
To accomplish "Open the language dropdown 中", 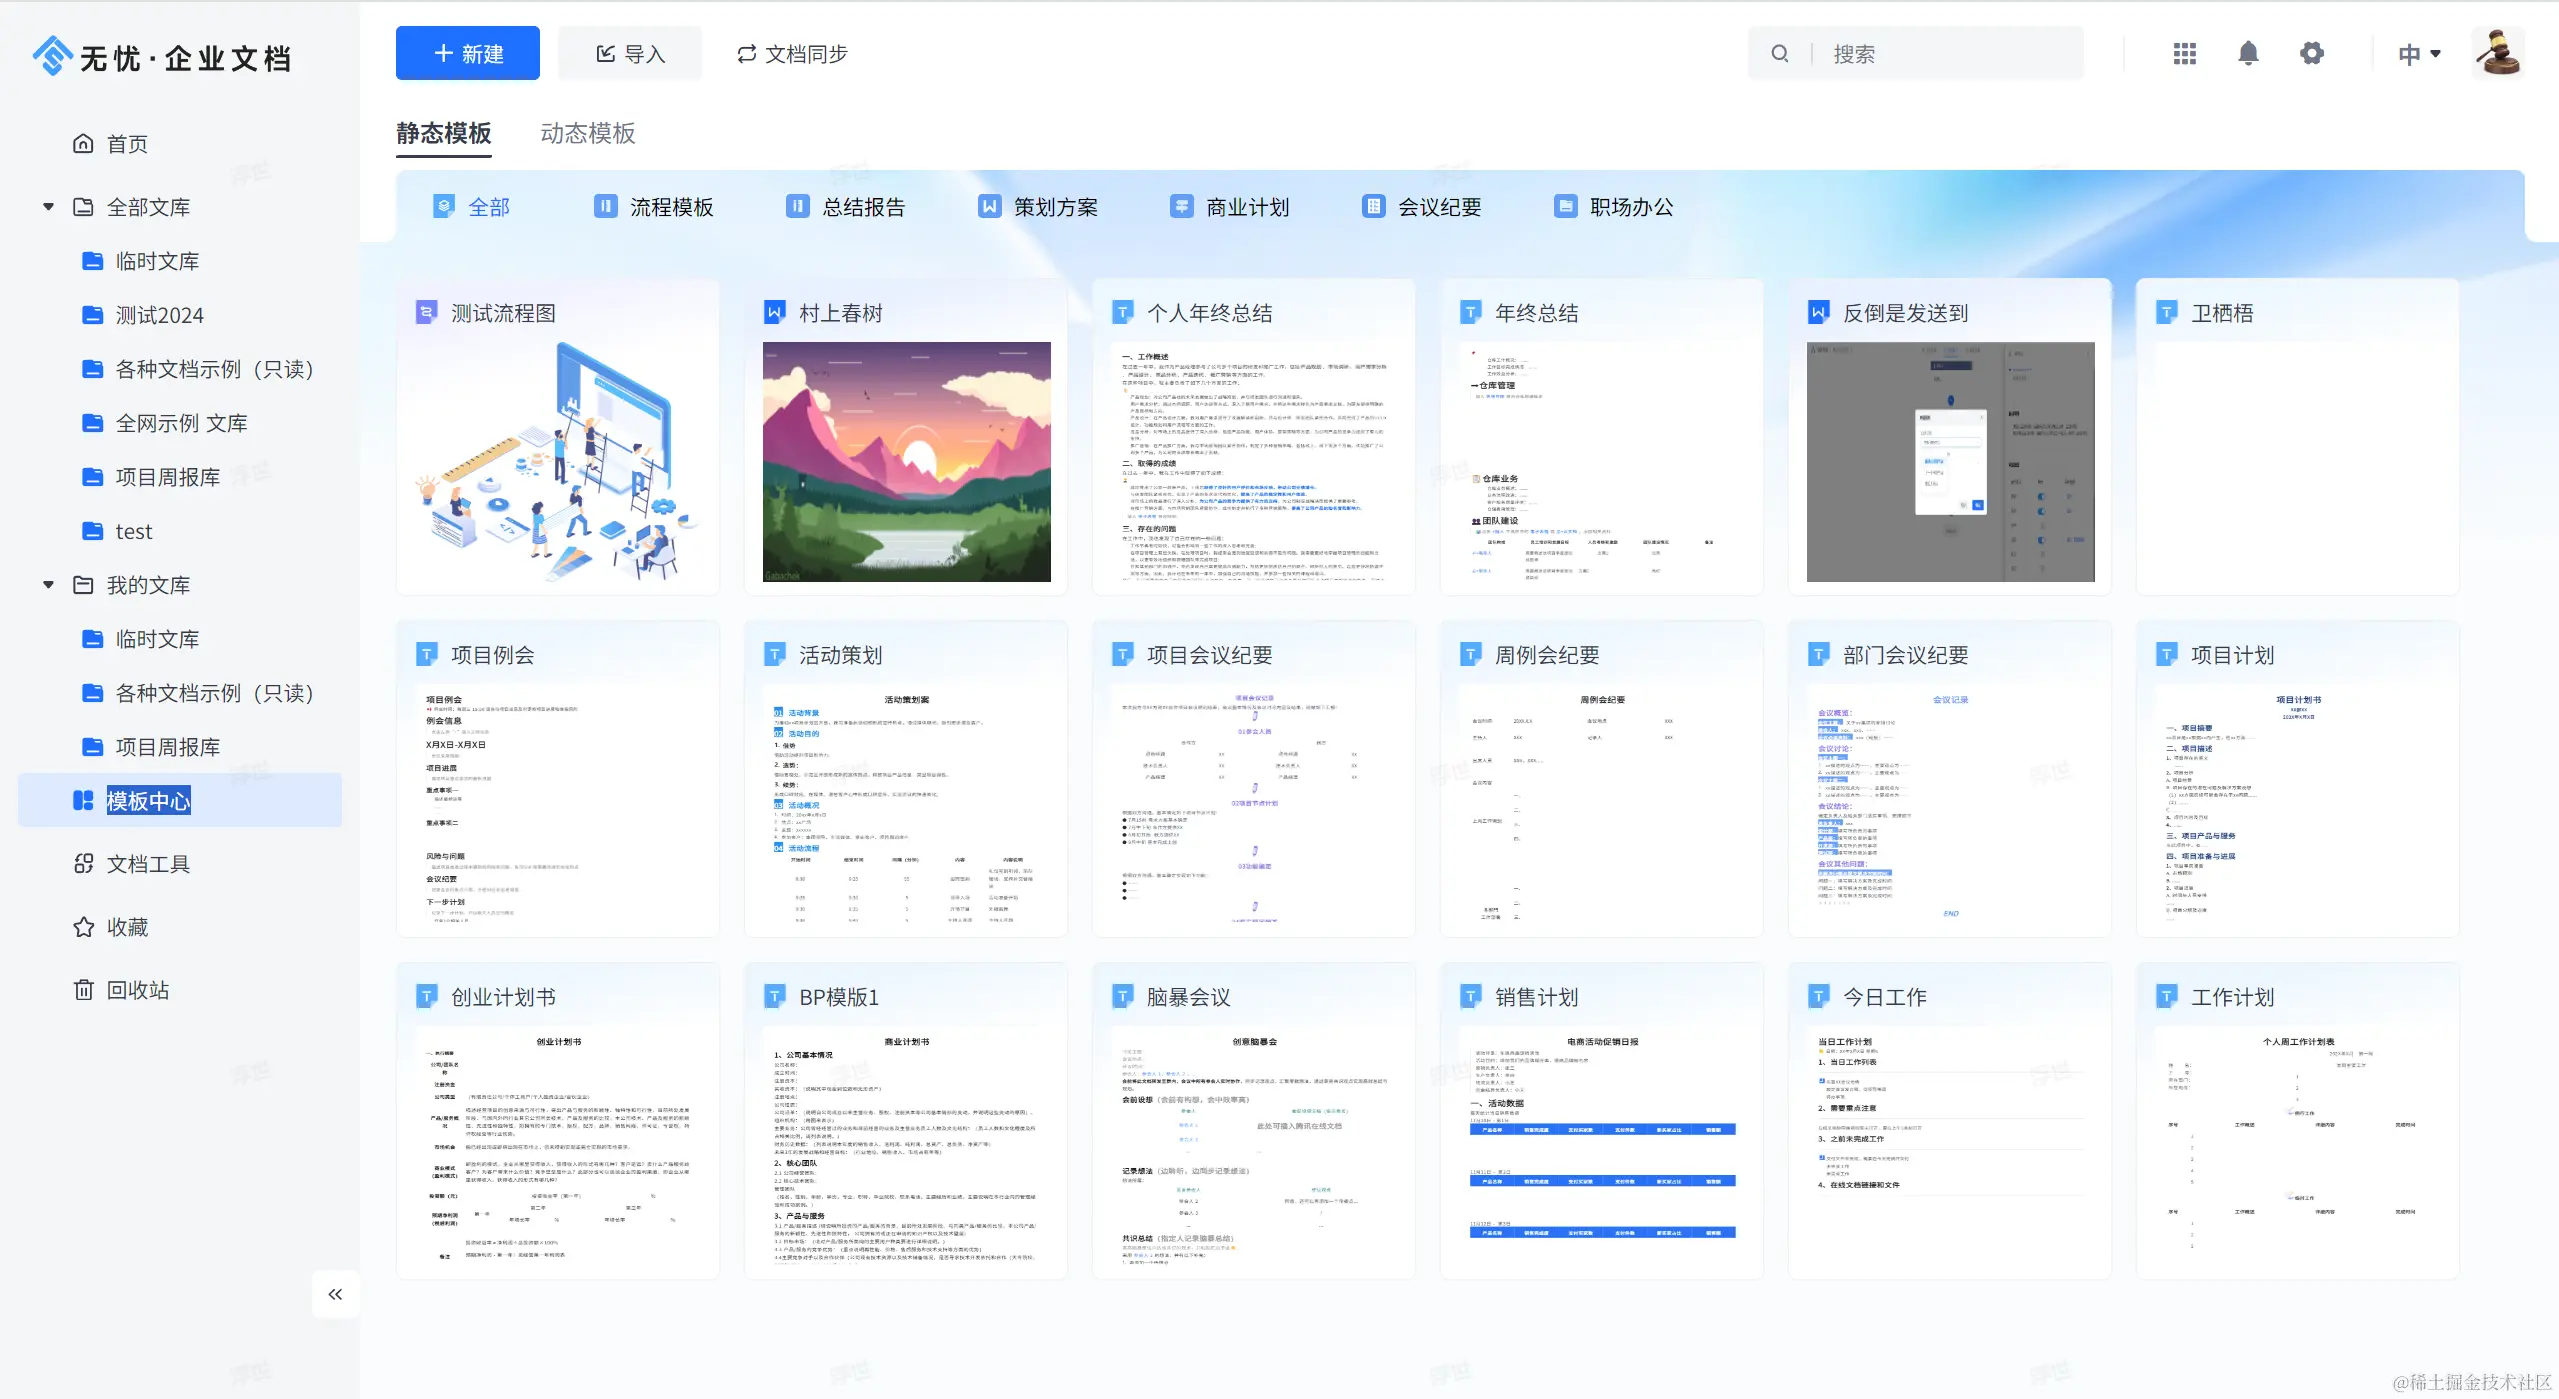I will 2419,54.
